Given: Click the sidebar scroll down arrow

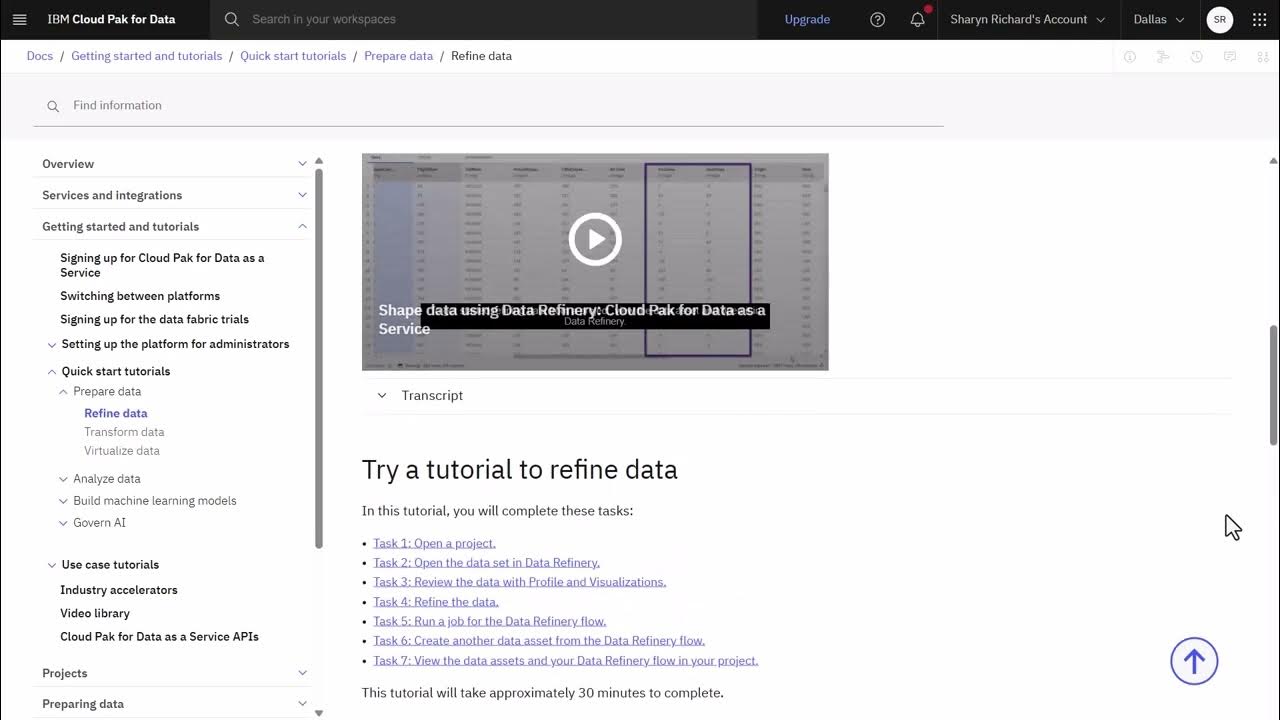Looking at the screenshot, I should click(x=319, y=713).
